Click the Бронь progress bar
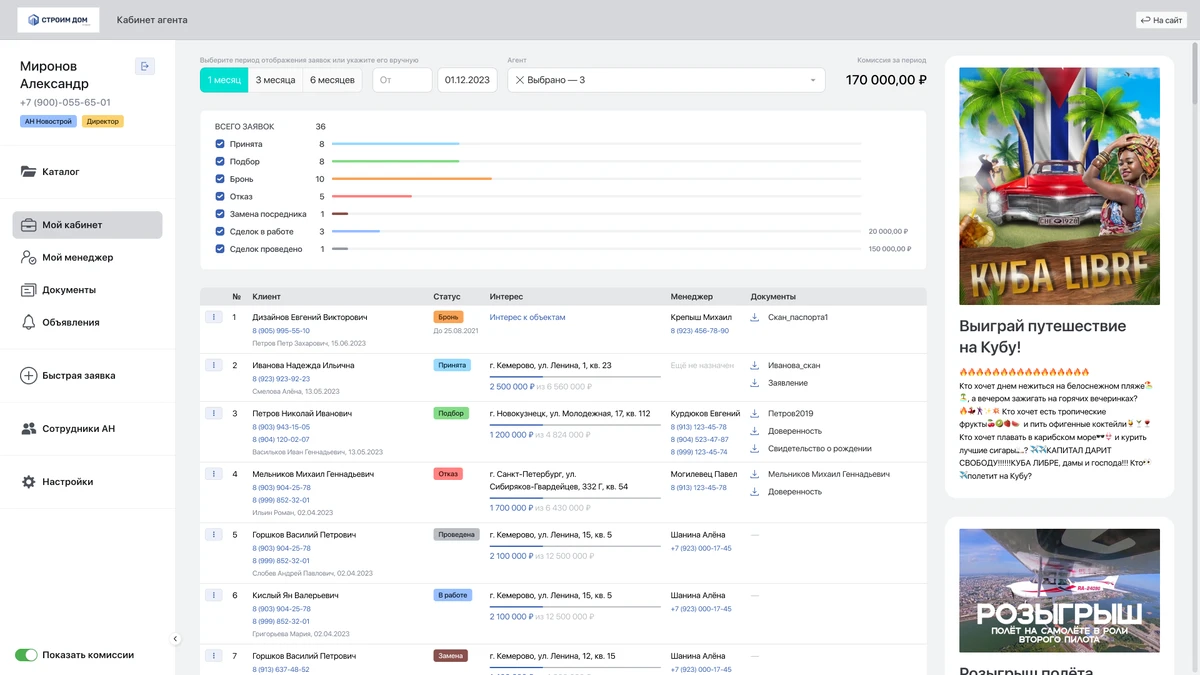The height and width of the screenshot is (675, 1200). click(411, 179)
